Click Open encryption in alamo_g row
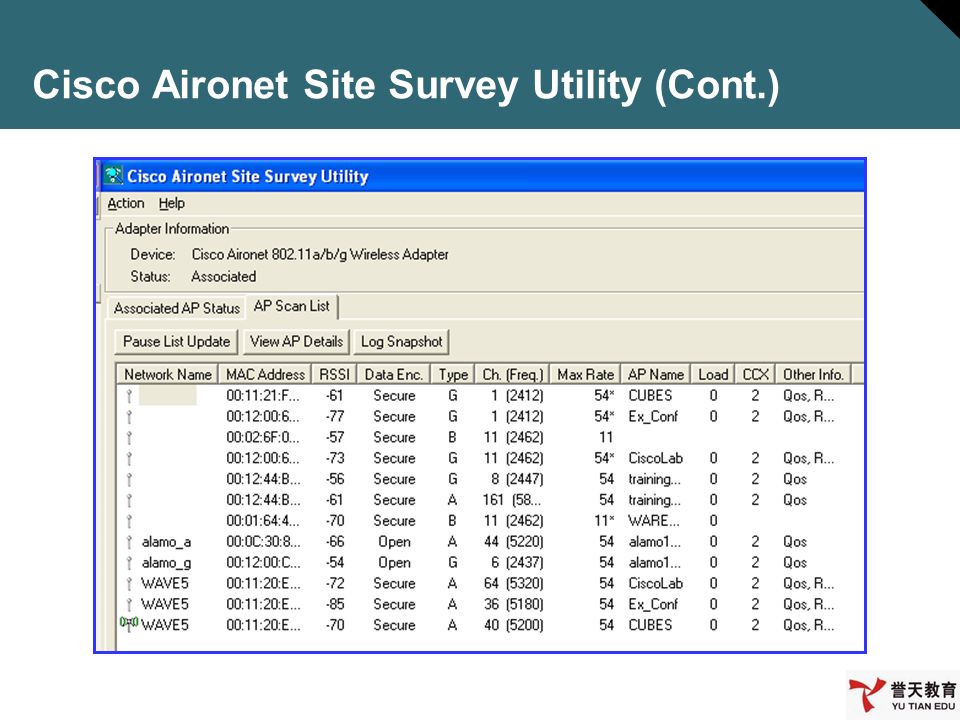The image size is (960, 720). [394, 563]
